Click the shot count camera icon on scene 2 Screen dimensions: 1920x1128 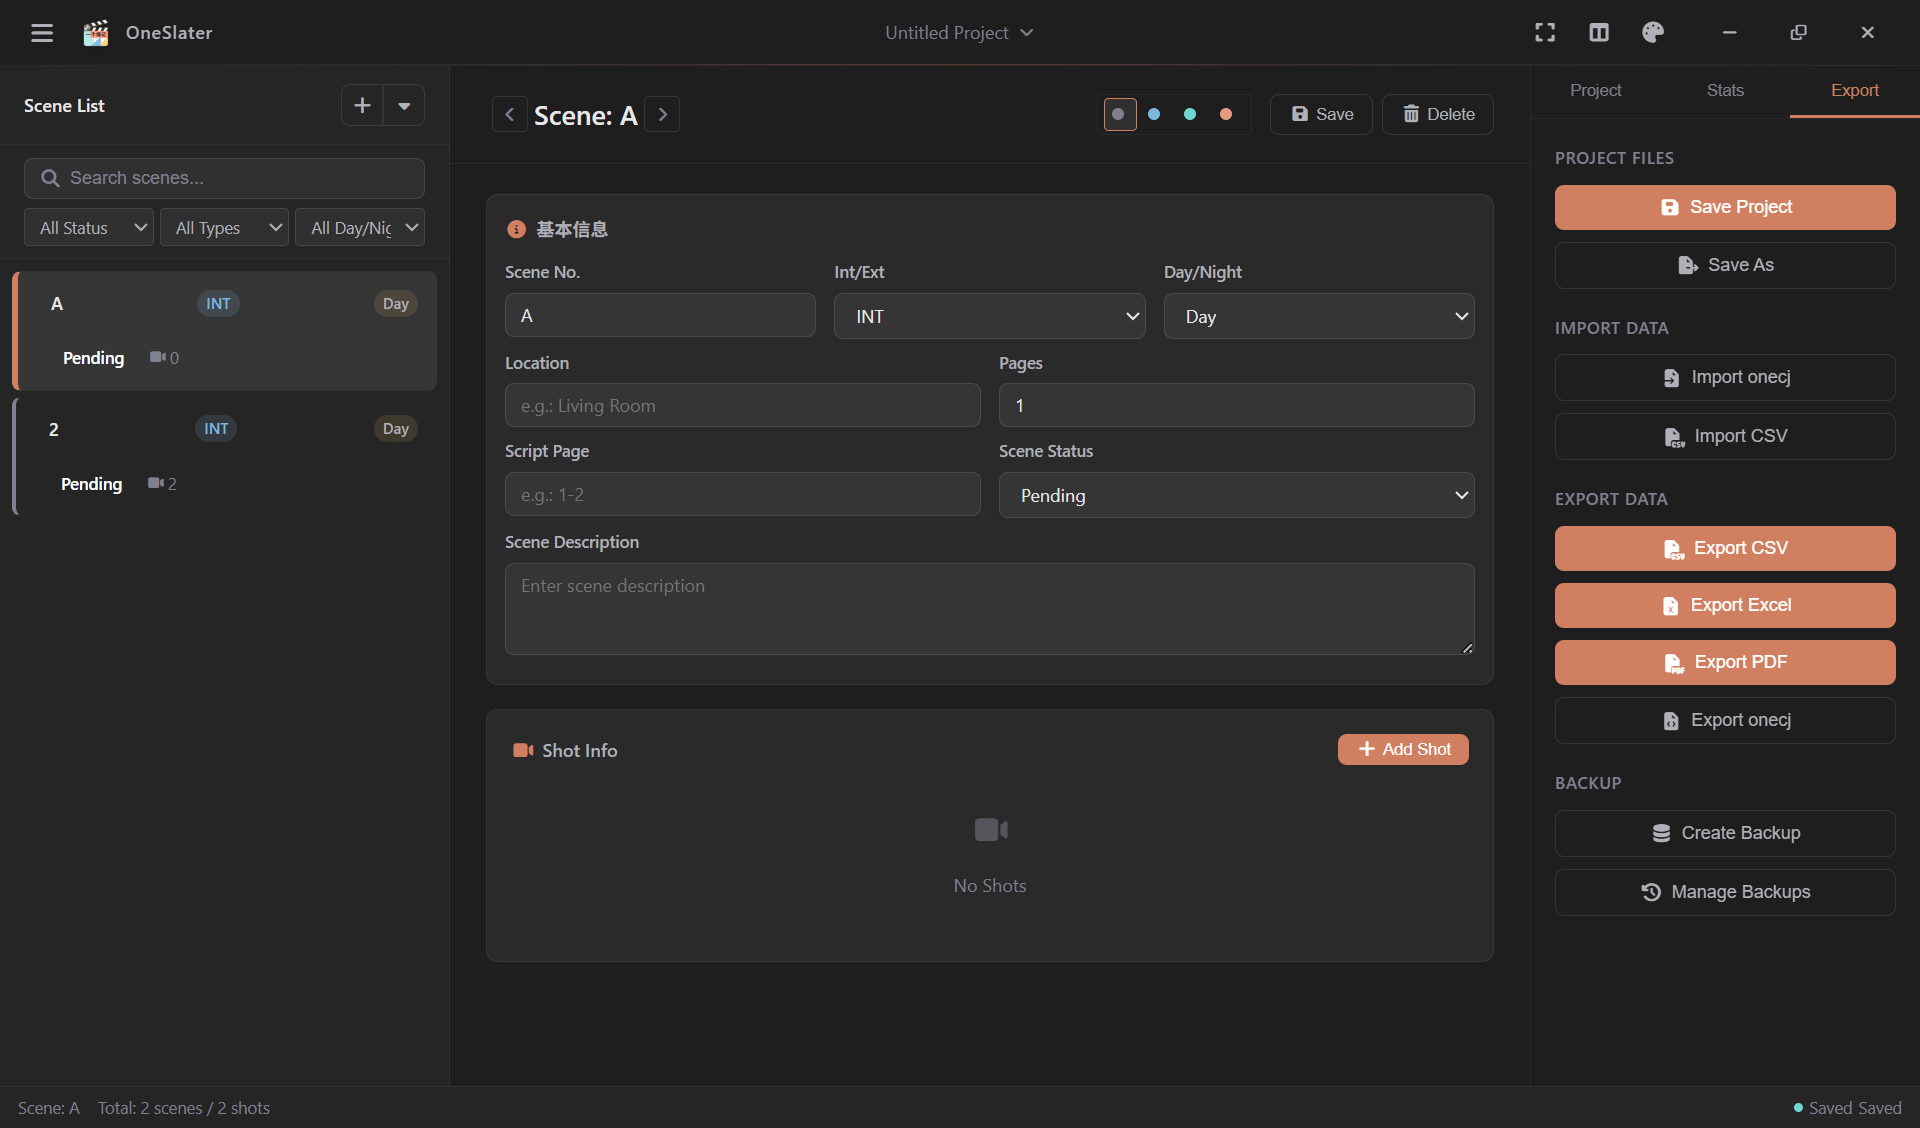pos(155,483)
